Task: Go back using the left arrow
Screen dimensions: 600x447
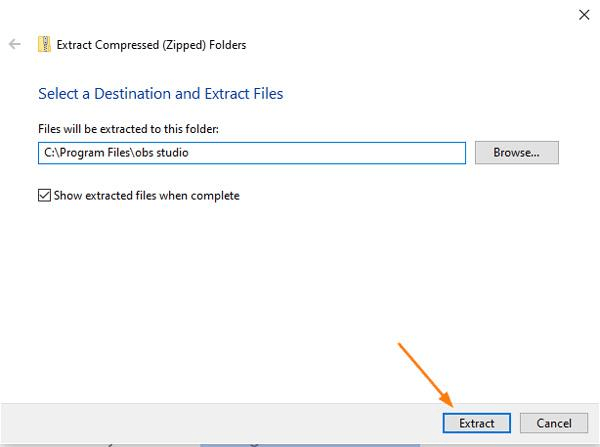Action: coord(15,44)
